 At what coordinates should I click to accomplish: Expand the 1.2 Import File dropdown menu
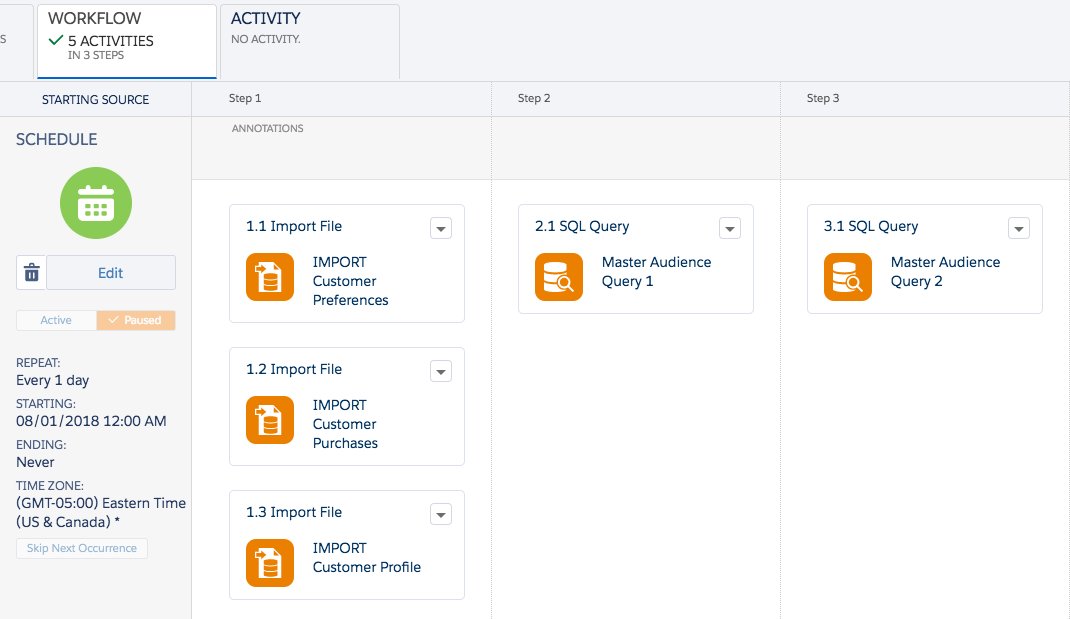[x=441, y=372]
